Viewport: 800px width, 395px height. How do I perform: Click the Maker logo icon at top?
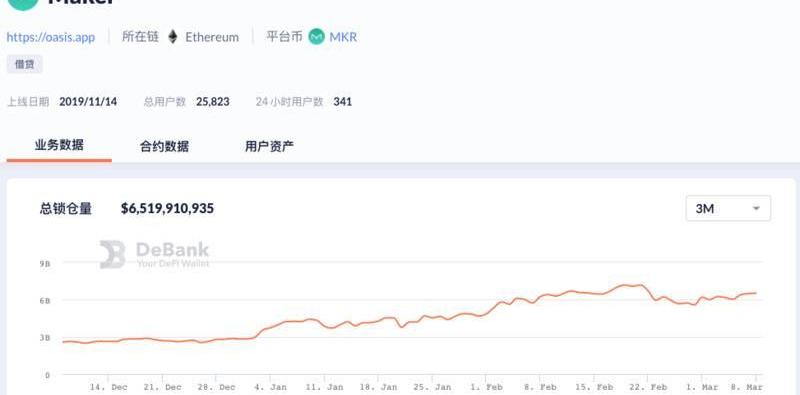(x=23, y=4)
